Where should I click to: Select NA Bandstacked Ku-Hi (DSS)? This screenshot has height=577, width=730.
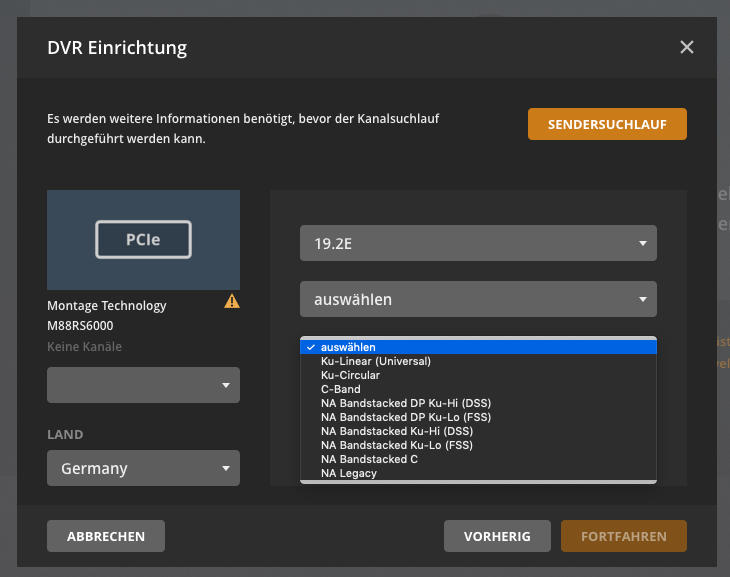[478, 431]
